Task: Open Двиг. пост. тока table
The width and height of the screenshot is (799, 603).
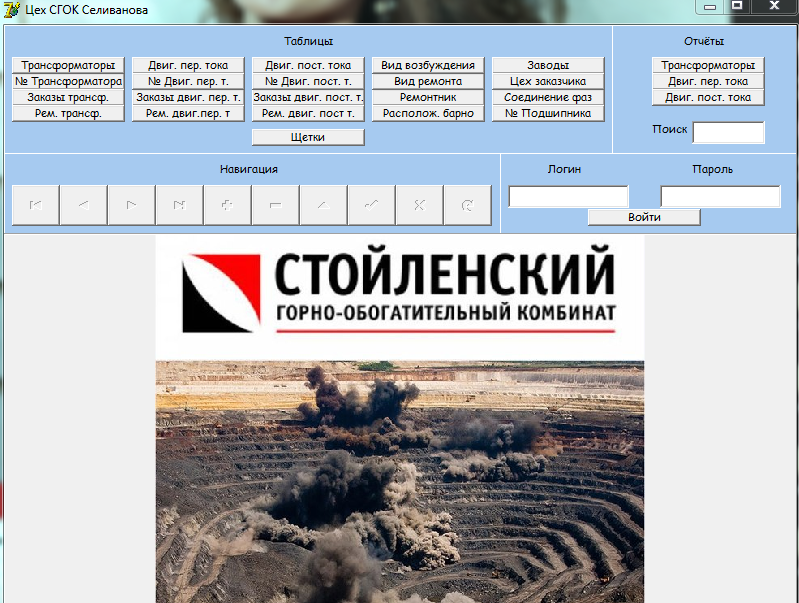Action: (308, 65)
